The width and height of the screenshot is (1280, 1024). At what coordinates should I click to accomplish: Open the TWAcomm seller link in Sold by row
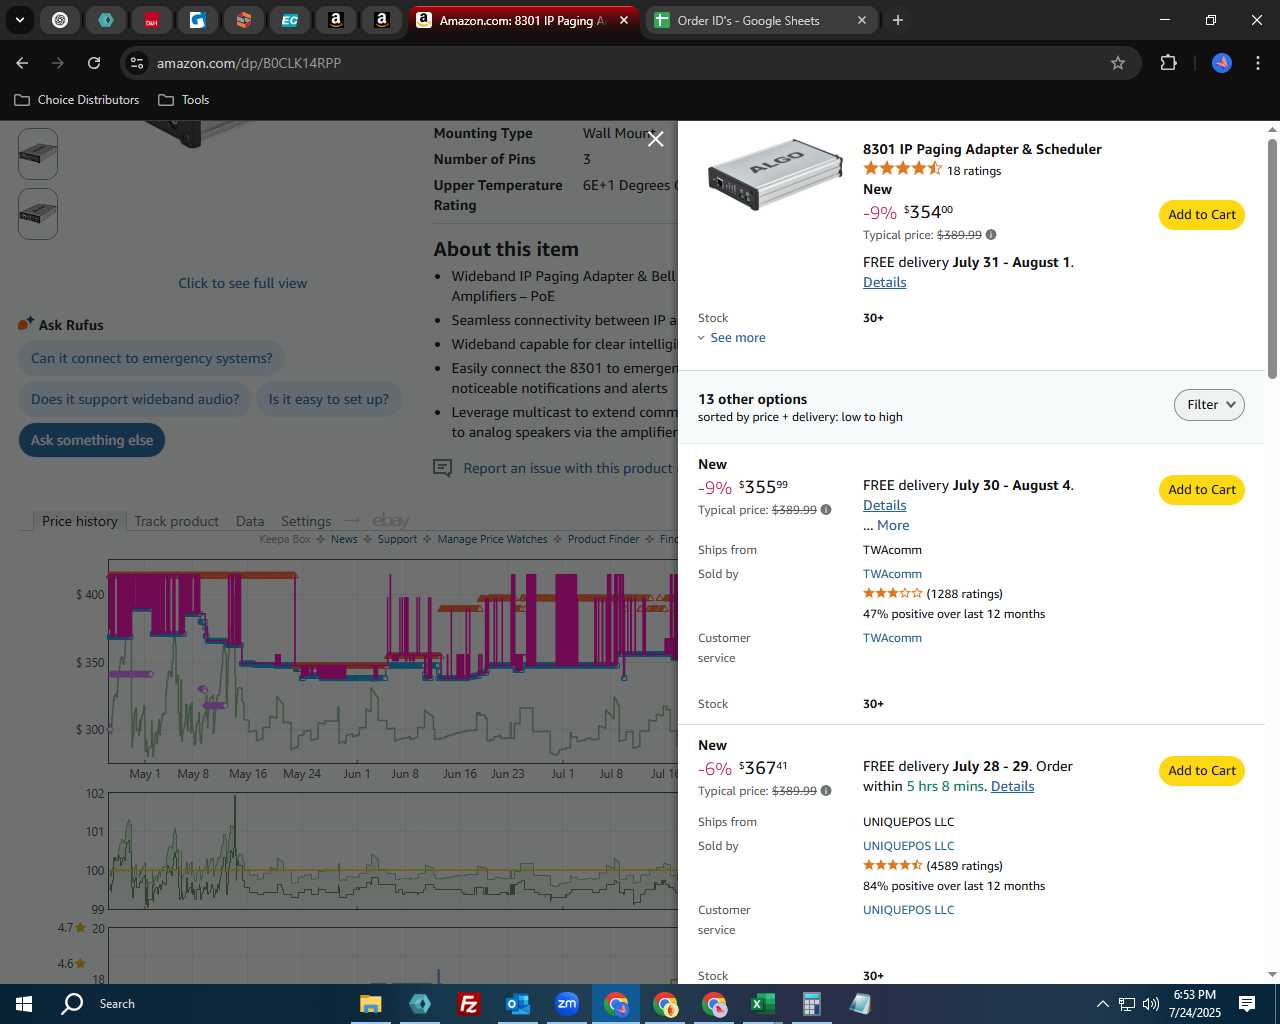(x=892, y=574)
